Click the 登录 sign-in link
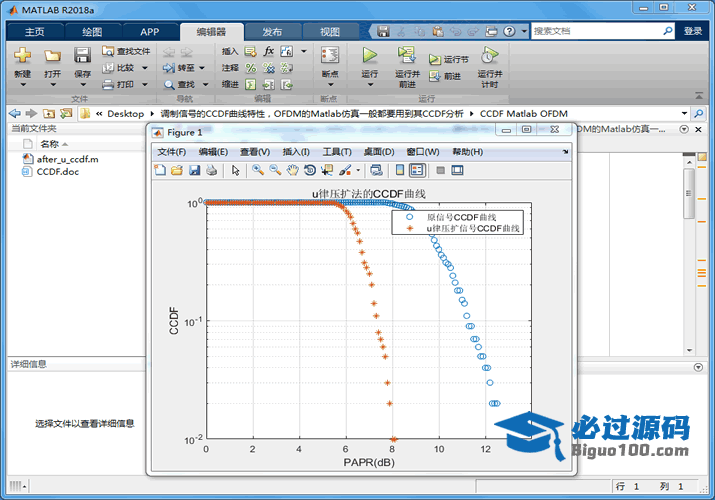Image resolution: width=715 pixels, height=500 pixels. 693,31
